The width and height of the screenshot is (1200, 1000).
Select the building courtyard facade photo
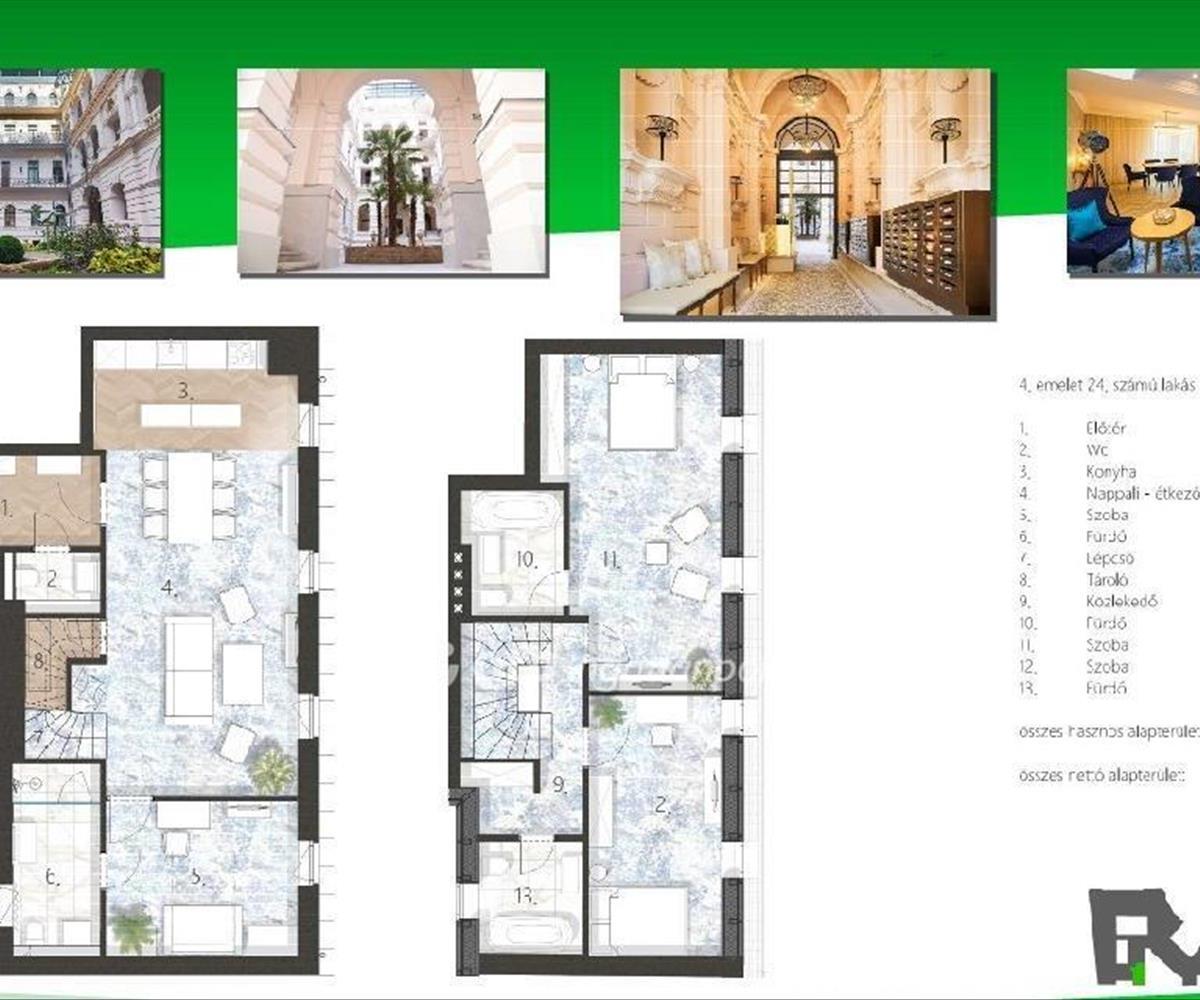point(80,171)
